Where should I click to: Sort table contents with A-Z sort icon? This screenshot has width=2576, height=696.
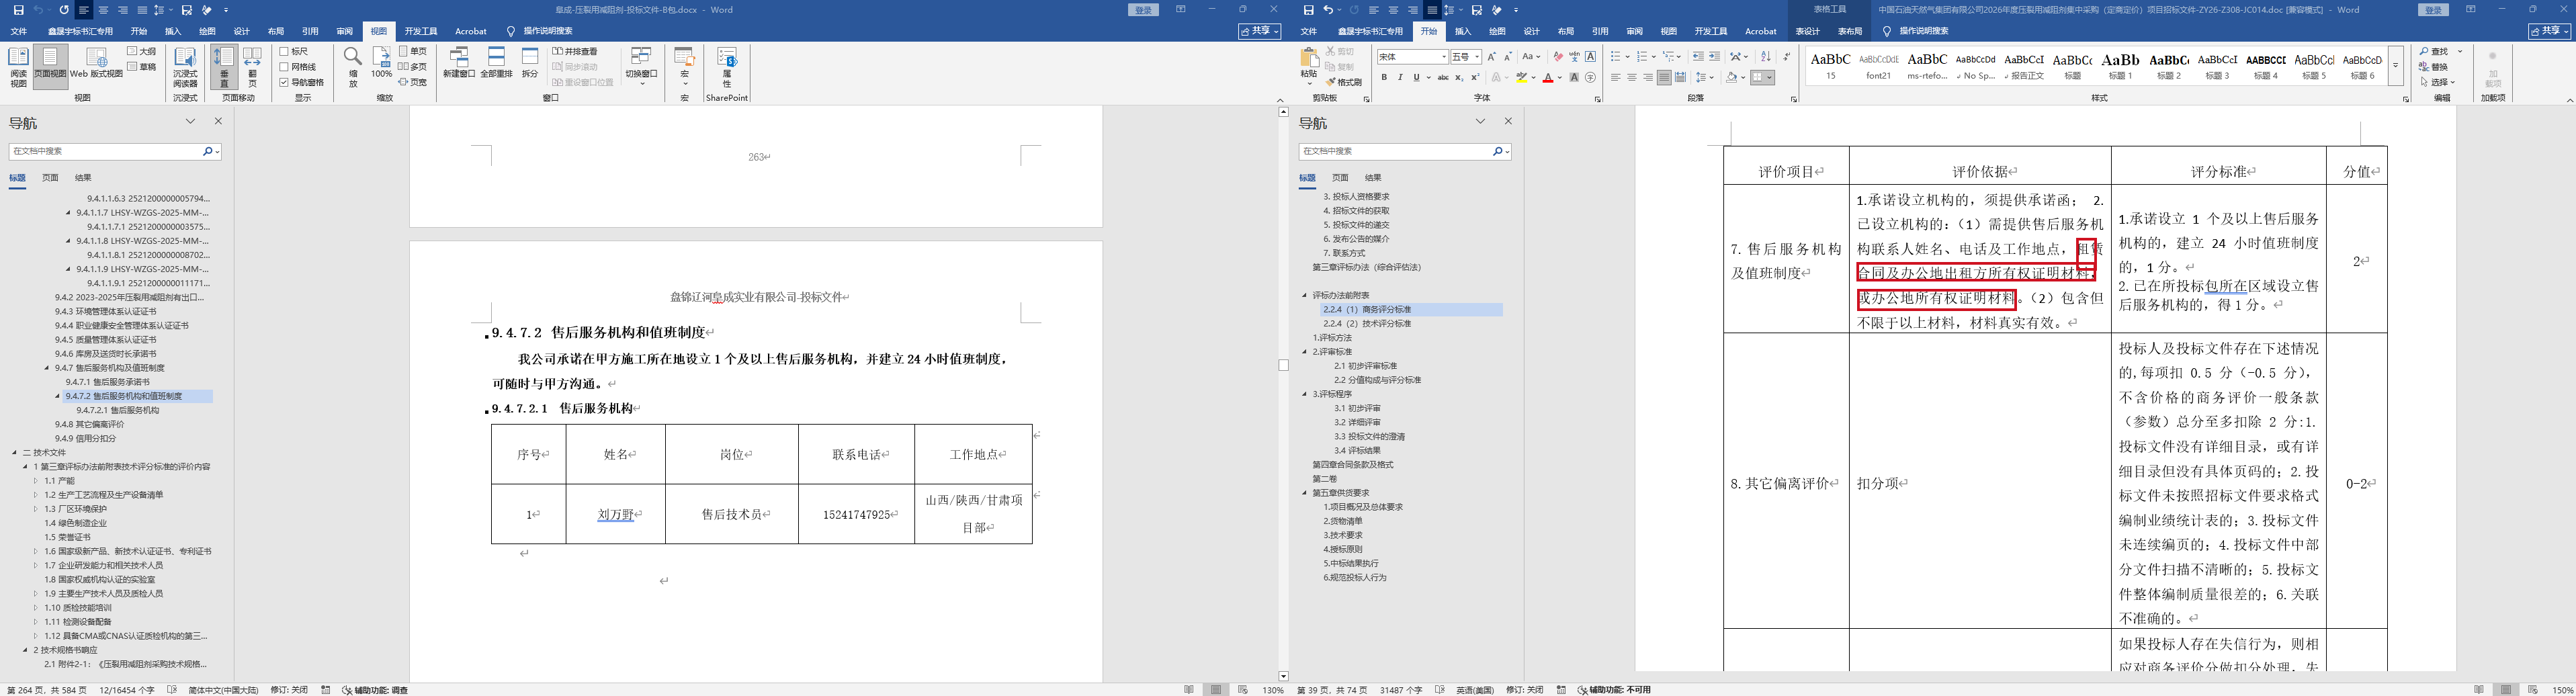[x=1766, y=57]
